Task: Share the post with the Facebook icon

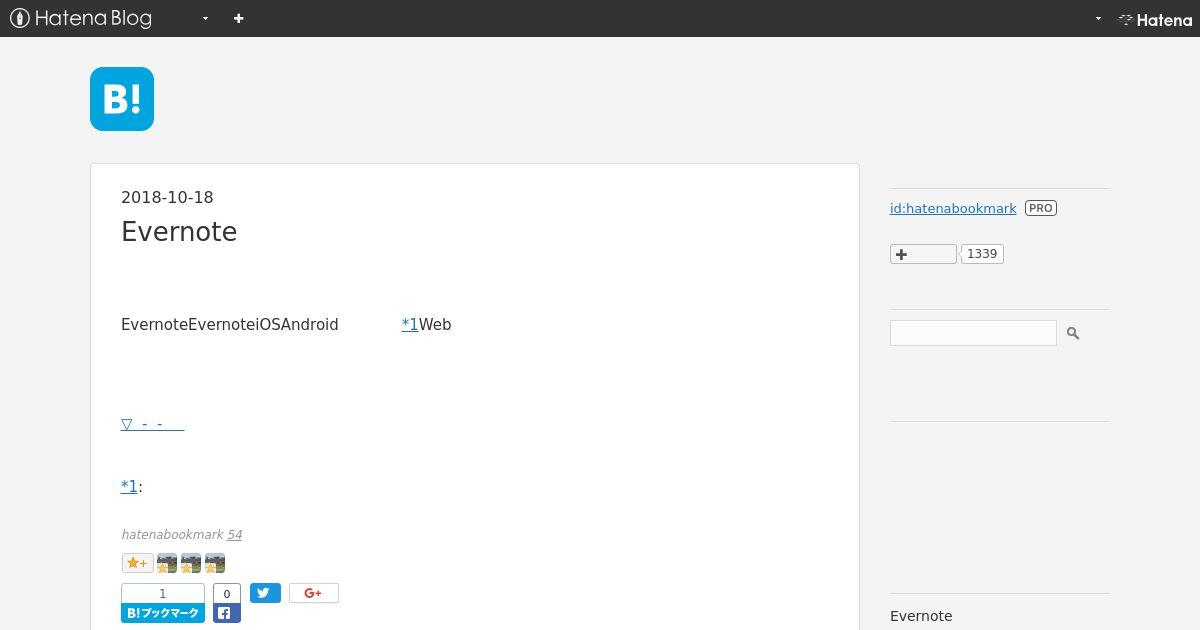Action: click(x=227, y=613)
